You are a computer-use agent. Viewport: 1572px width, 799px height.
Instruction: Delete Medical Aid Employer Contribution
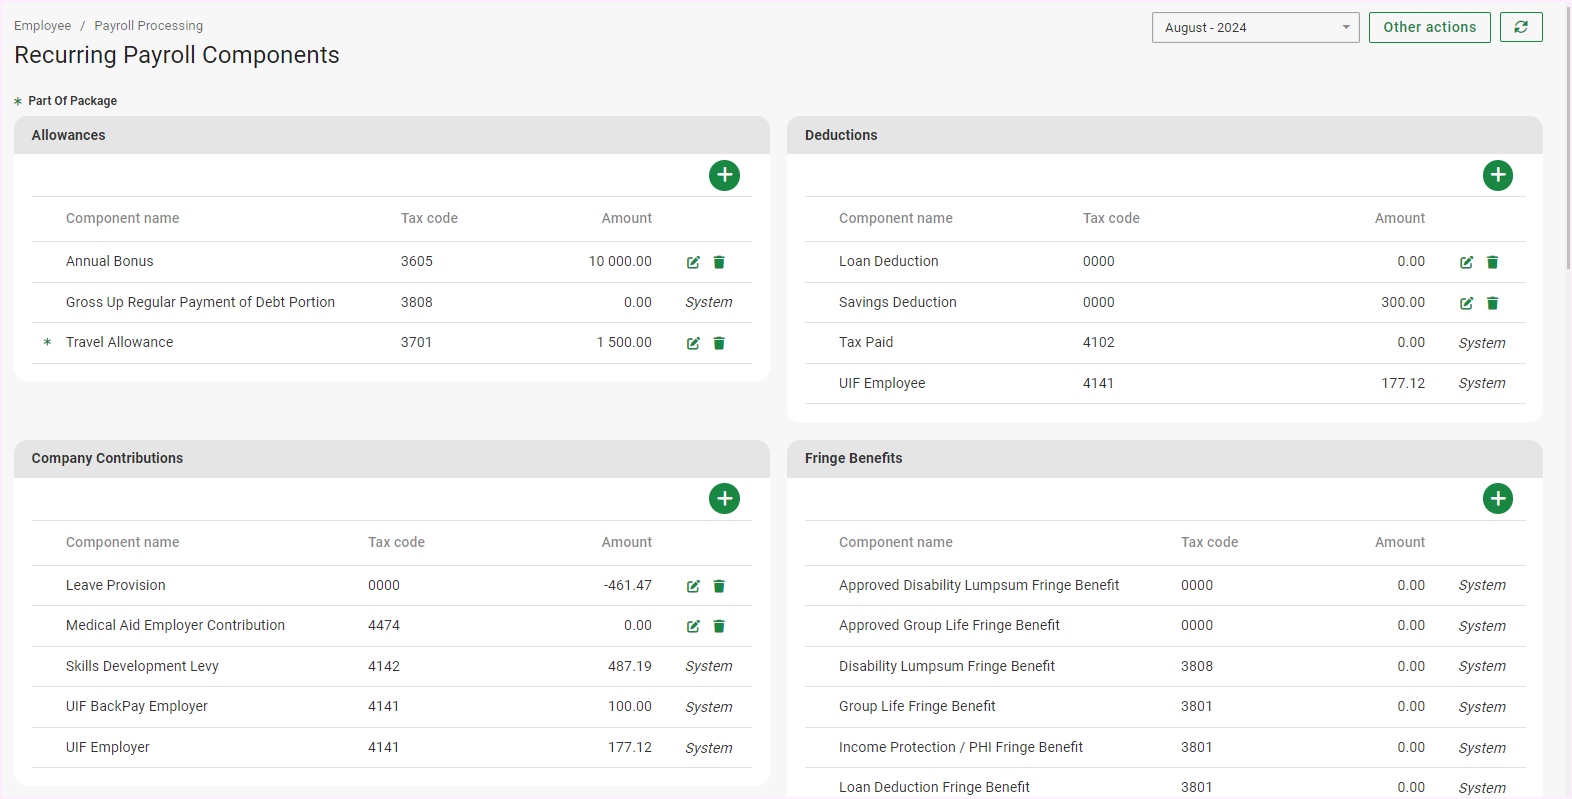[x=719, y=626]
